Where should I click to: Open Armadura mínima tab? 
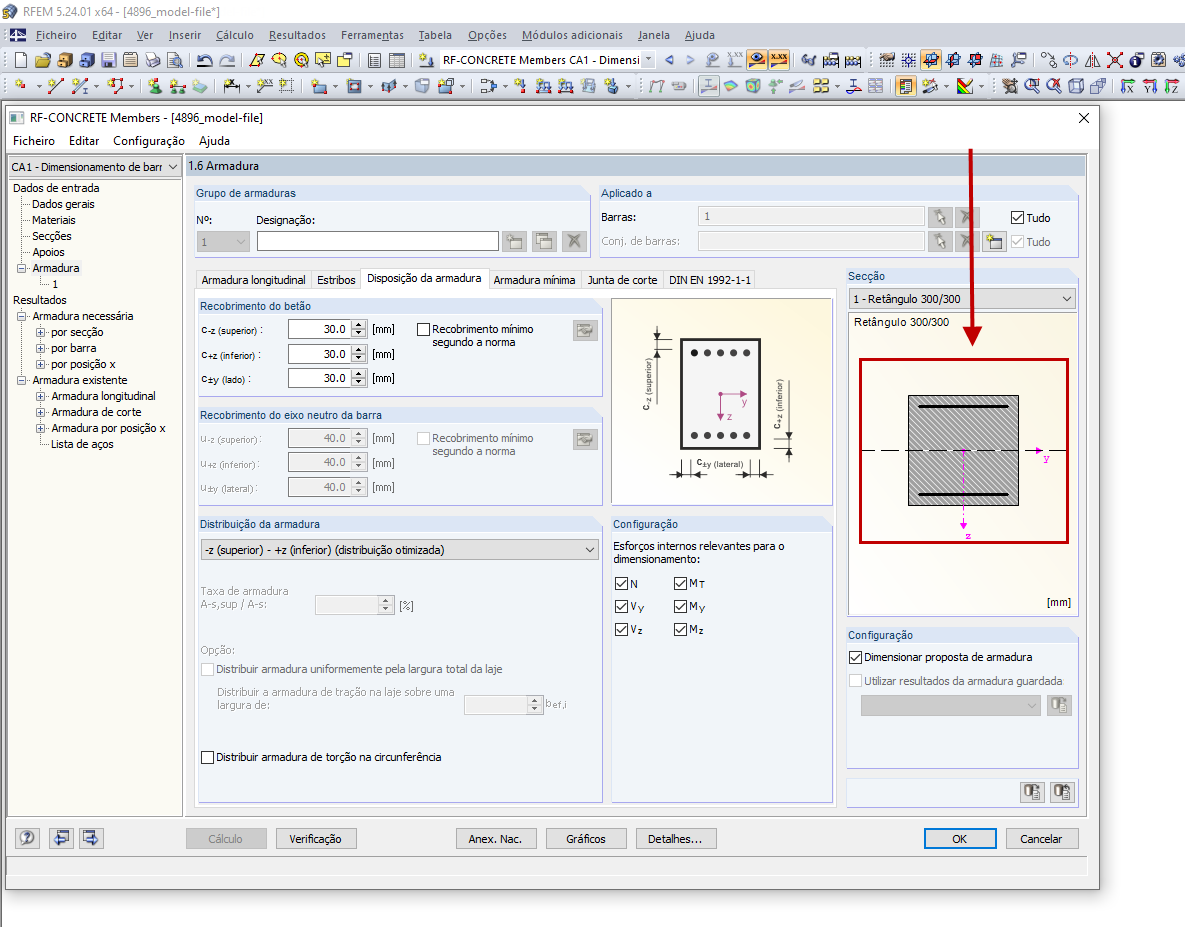pyautogui.click(x=534, y=280)
